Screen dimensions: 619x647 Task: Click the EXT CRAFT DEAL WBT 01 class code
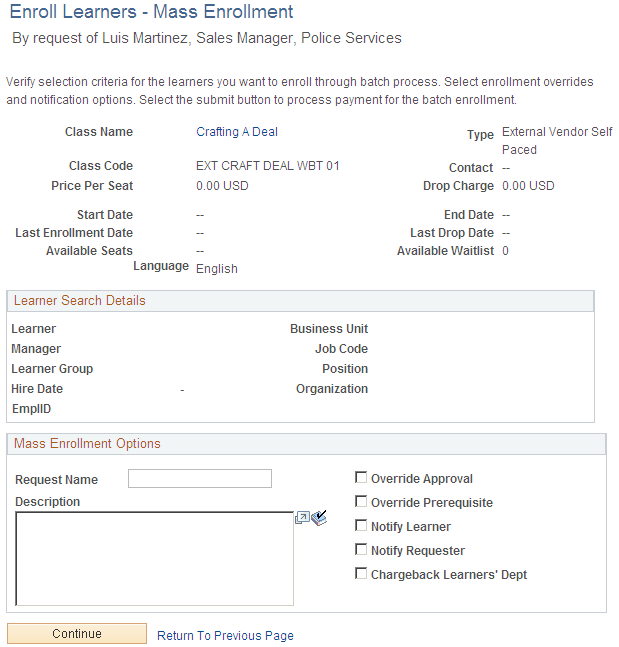[x=267, y=166]
